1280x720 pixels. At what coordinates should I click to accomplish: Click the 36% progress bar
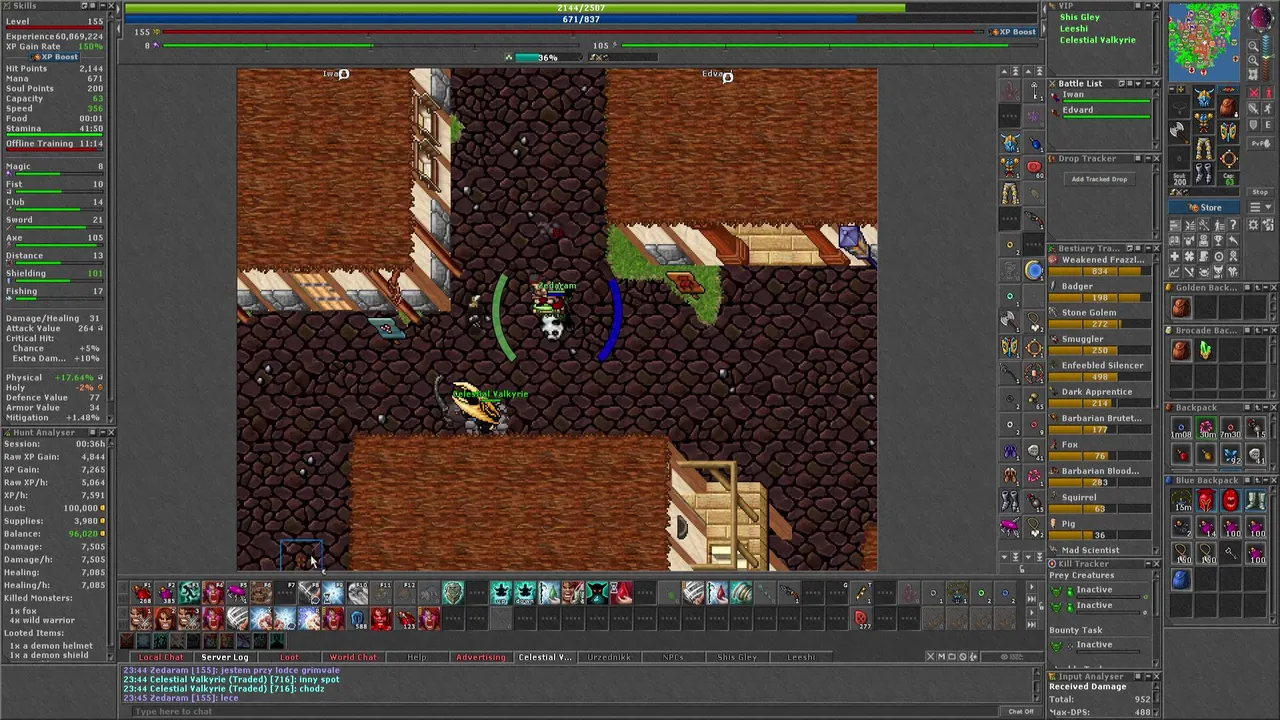(x=548, y=57)
